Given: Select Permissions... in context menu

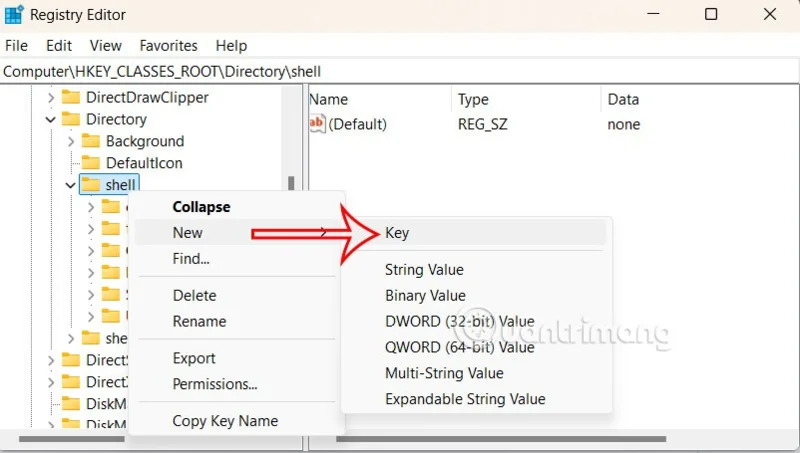Looking at the screenshot, I should 215,384.
